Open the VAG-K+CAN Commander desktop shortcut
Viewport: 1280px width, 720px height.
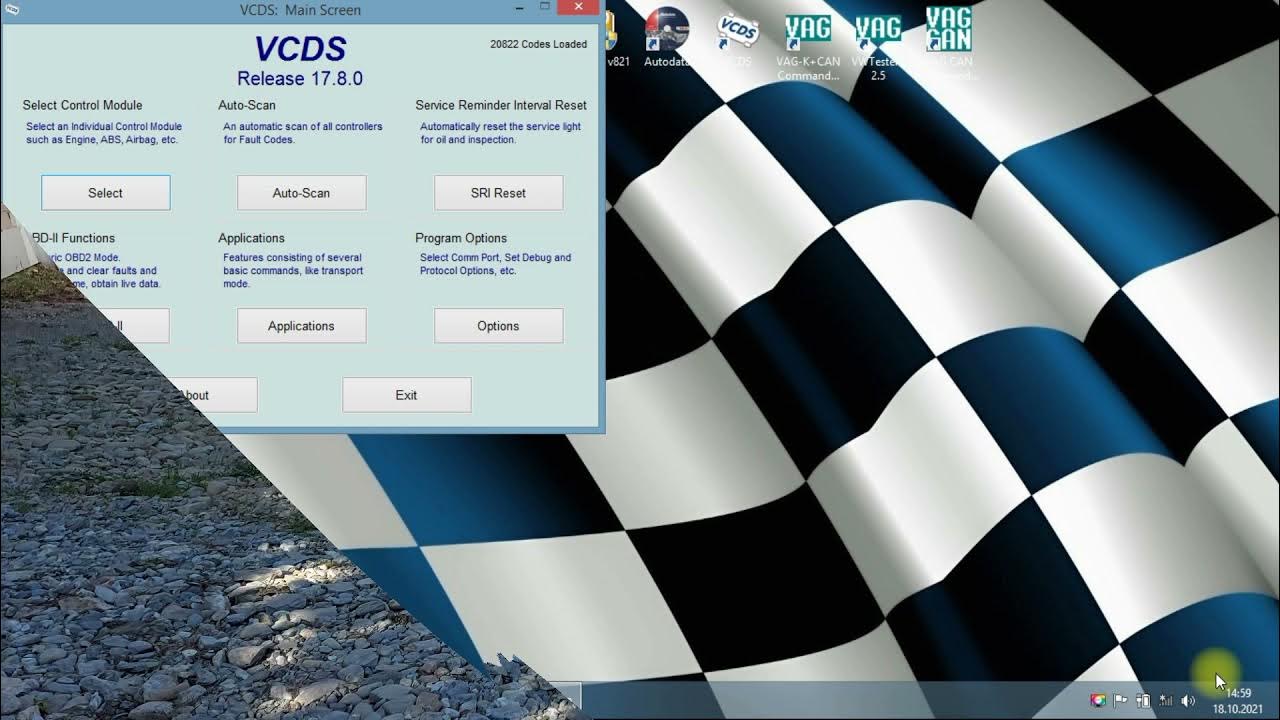pos(808,45)
